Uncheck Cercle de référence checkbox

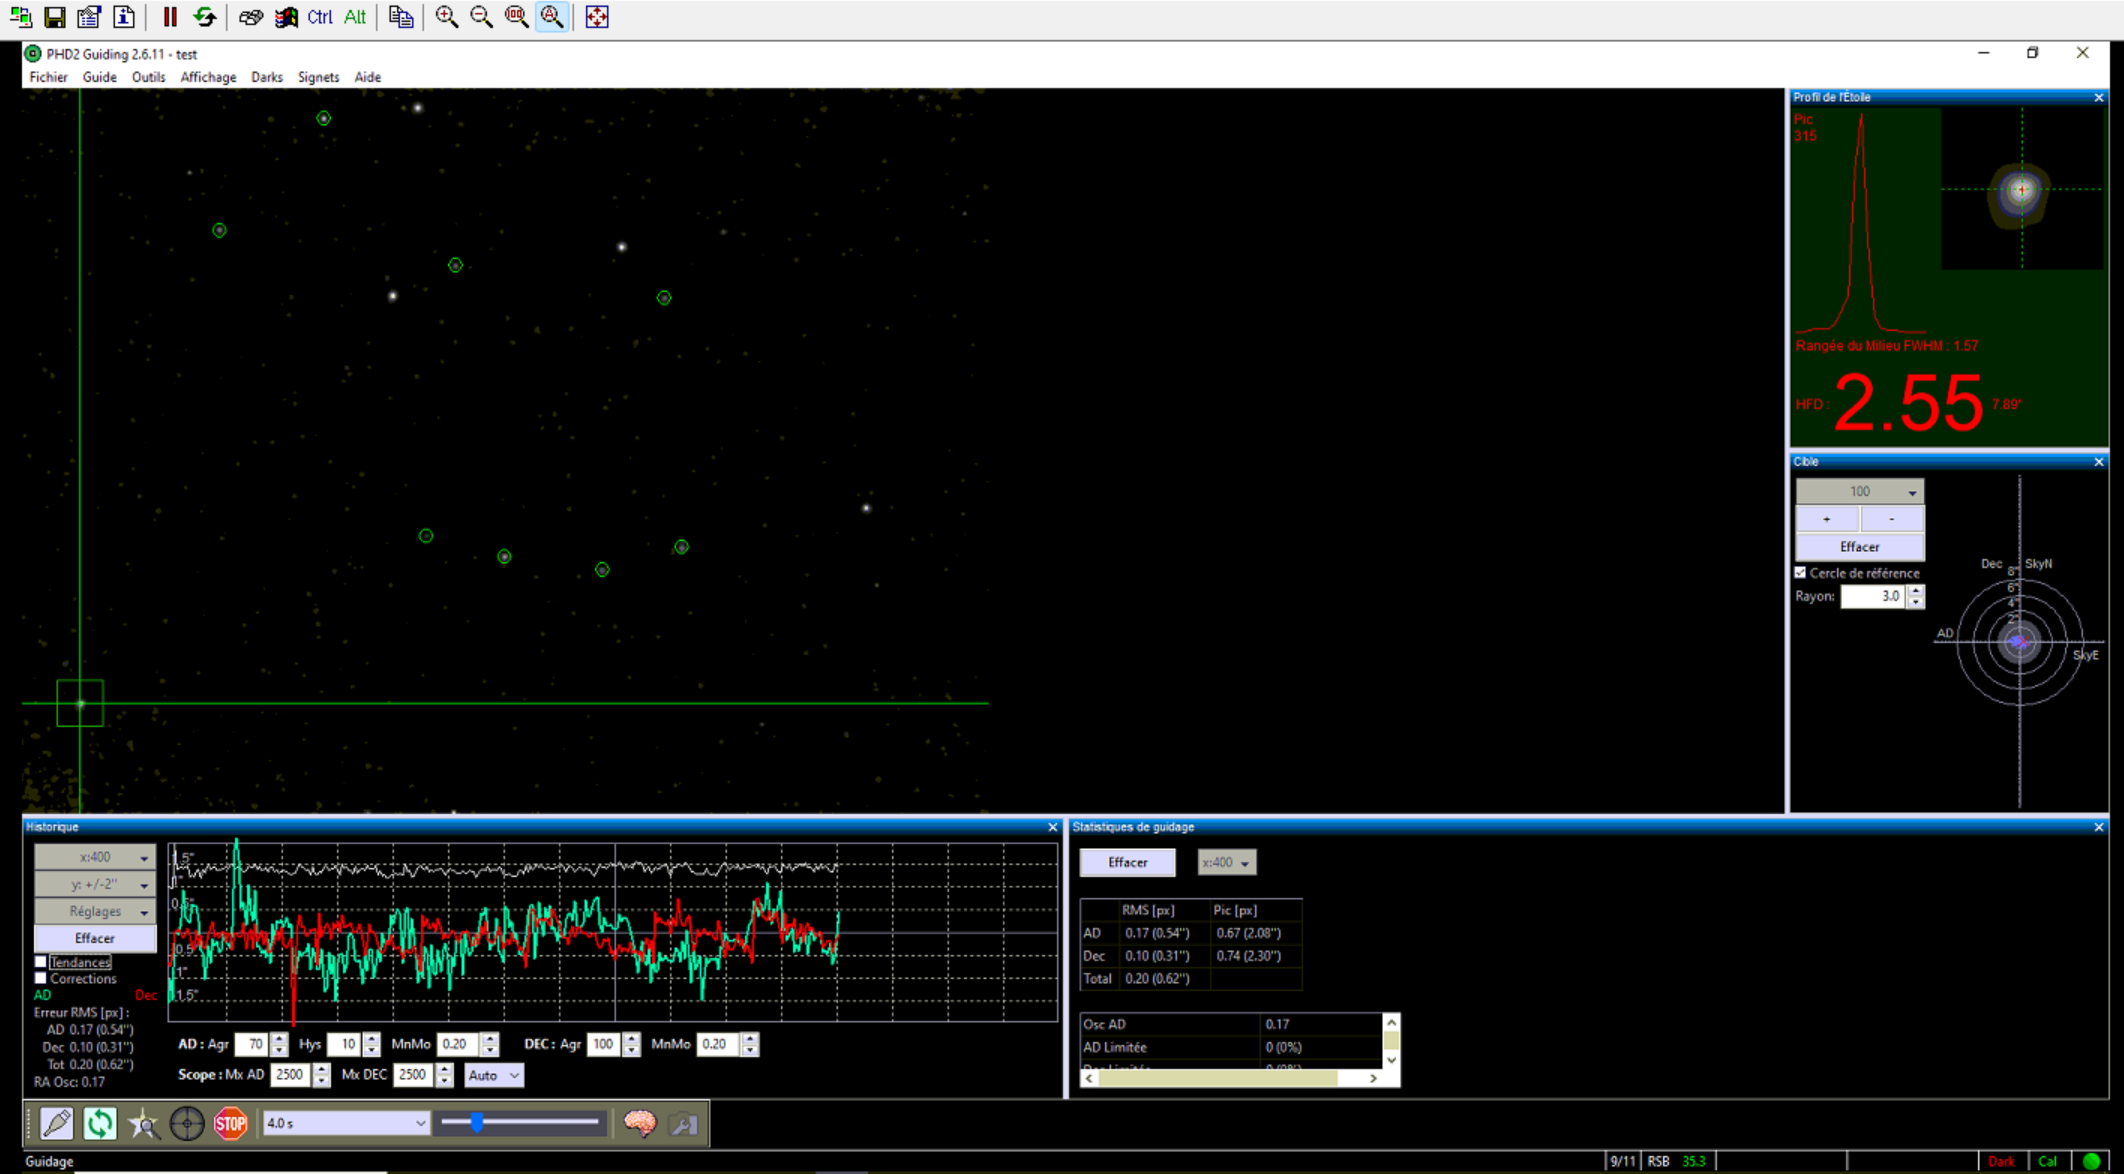[x=1801, y=573]
